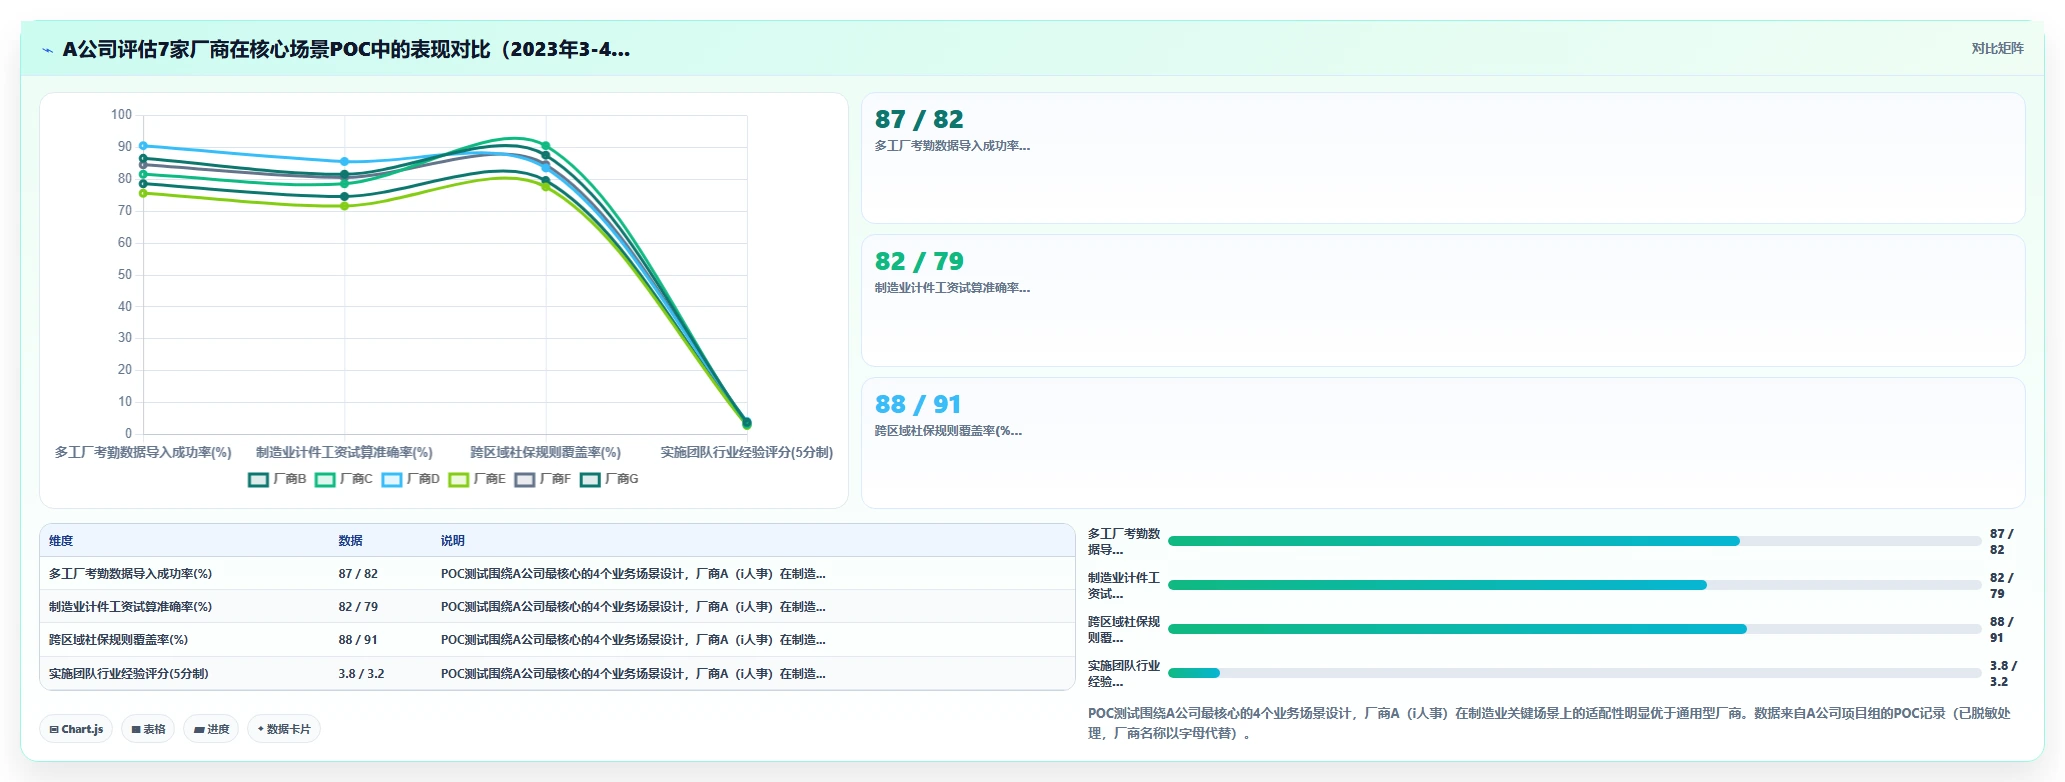2065x782 pixels.
Task: Toggle 厂商E legend entry
Action: (477, 480)
